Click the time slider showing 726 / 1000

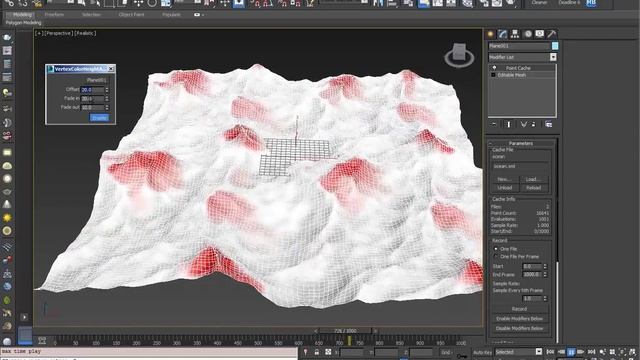pos(345,331)
